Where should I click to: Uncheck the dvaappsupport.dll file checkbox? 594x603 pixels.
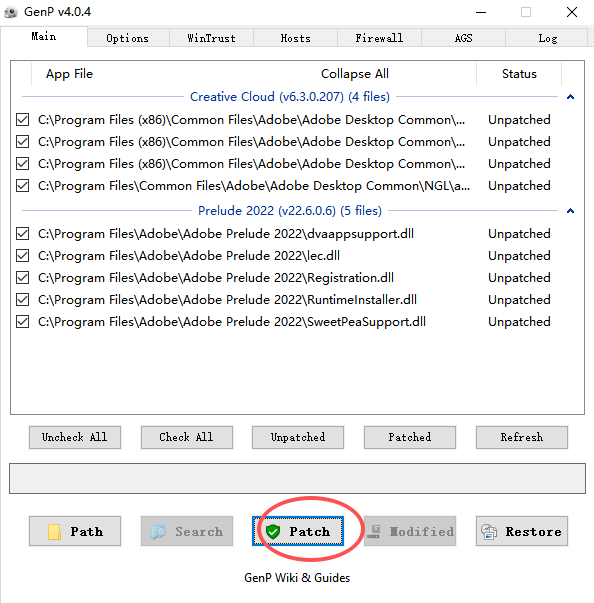pos(23,233)
